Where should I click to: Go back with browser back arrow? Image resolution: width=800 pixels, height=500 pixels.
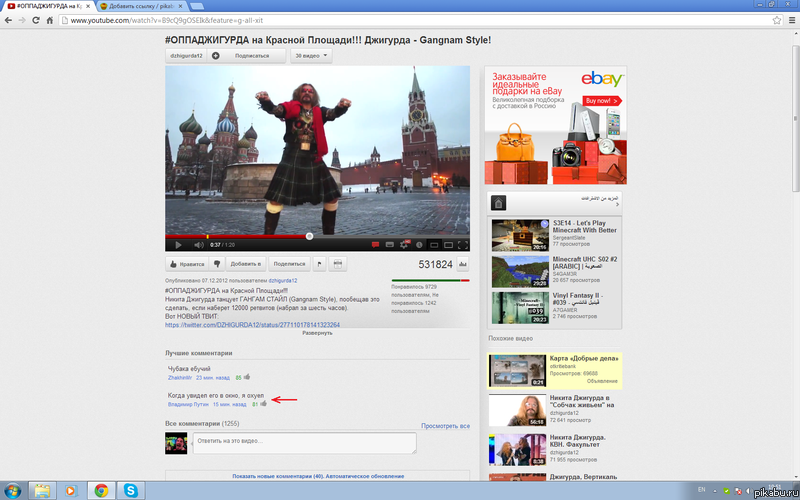[8, 20]
